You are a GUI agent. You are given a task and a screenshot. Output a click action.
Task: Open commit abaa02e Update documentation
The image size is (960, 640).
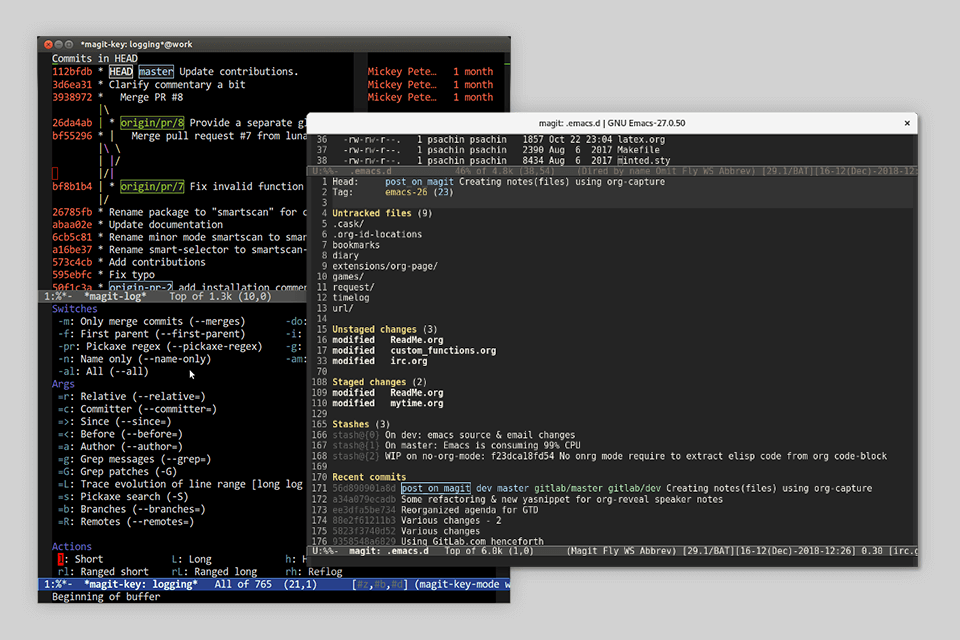tap(137, 225)
